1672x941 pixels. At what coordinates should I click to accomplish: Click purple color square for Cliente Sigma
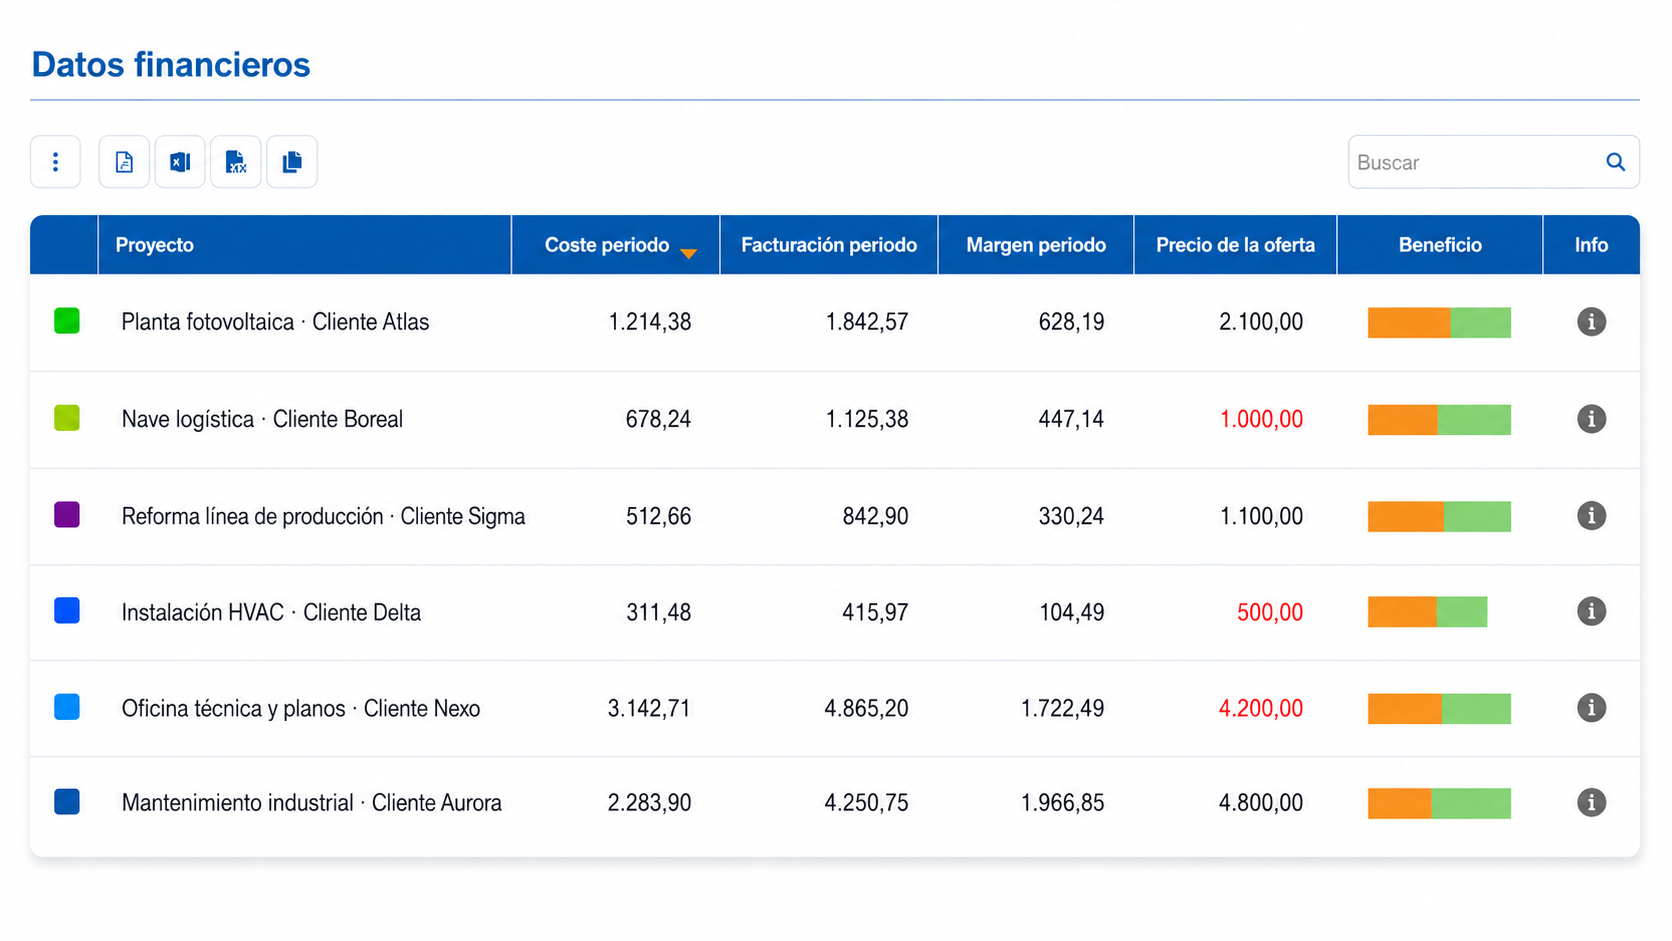[67, 515]
